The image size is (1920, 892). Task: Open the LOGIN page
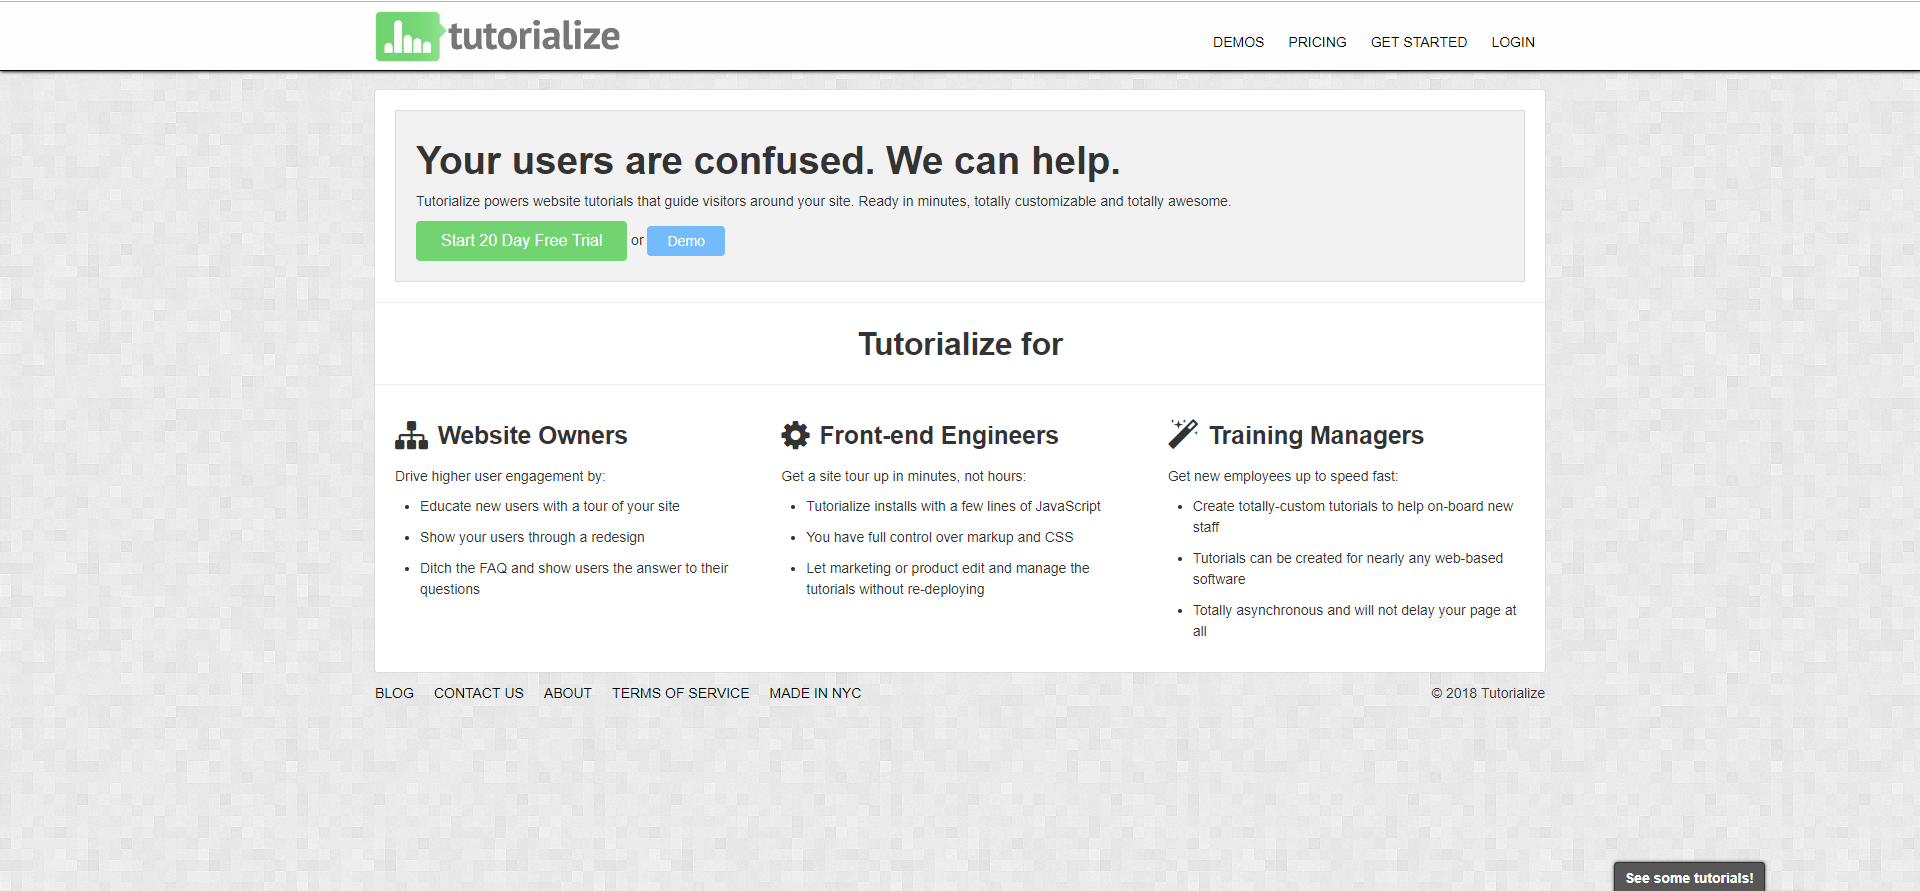coord(1513,42)
